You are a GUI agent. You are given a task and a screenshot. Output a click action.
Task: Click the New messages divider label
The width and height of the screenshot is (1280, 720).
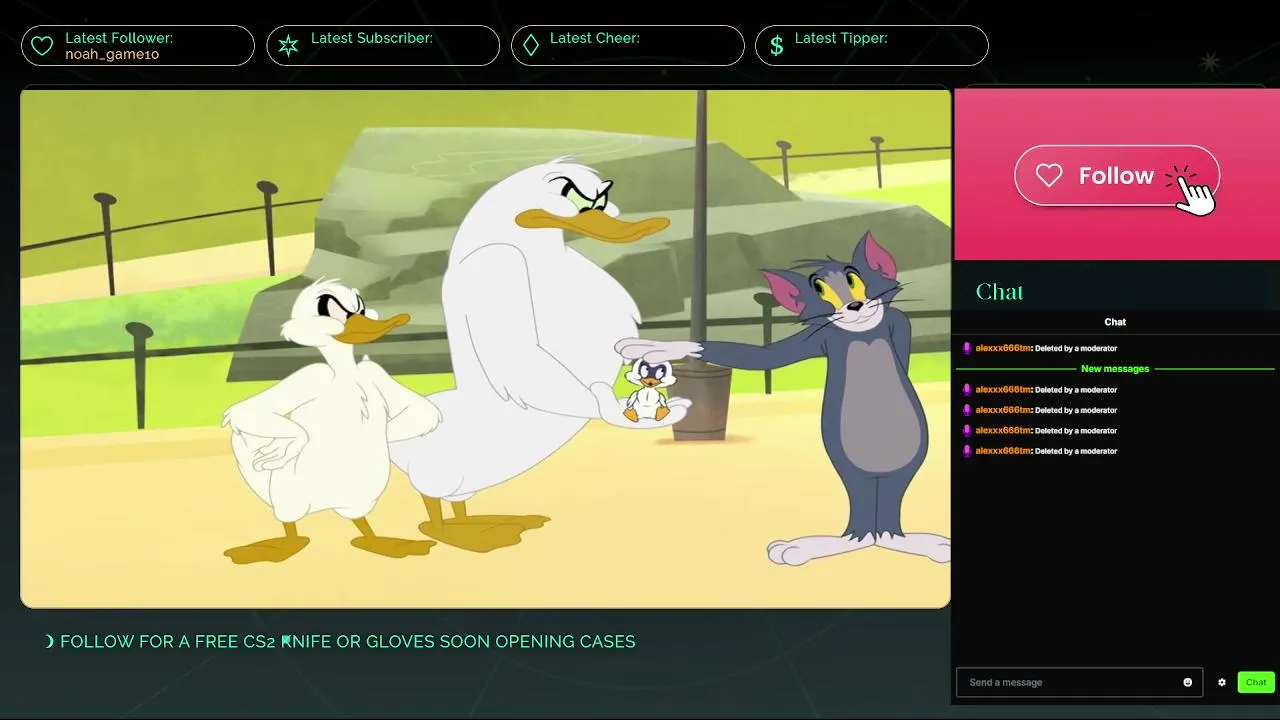(1115, 369)
